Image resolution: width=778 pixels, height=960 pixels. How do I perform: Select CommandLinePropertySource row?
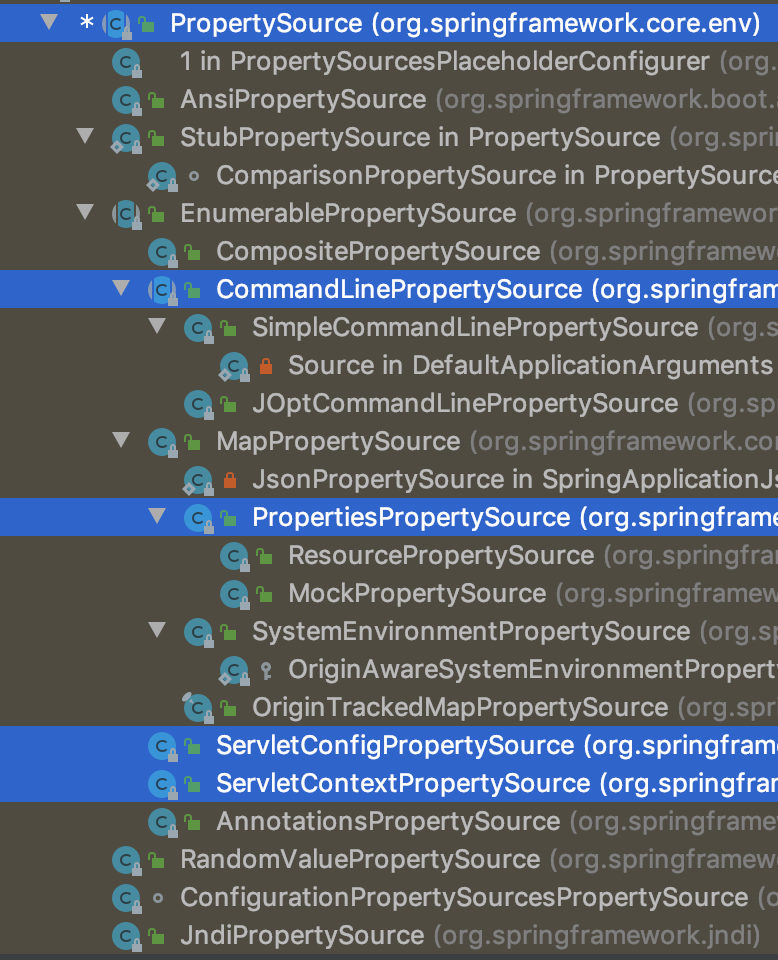pyautogui.click(x=389, y=289)
